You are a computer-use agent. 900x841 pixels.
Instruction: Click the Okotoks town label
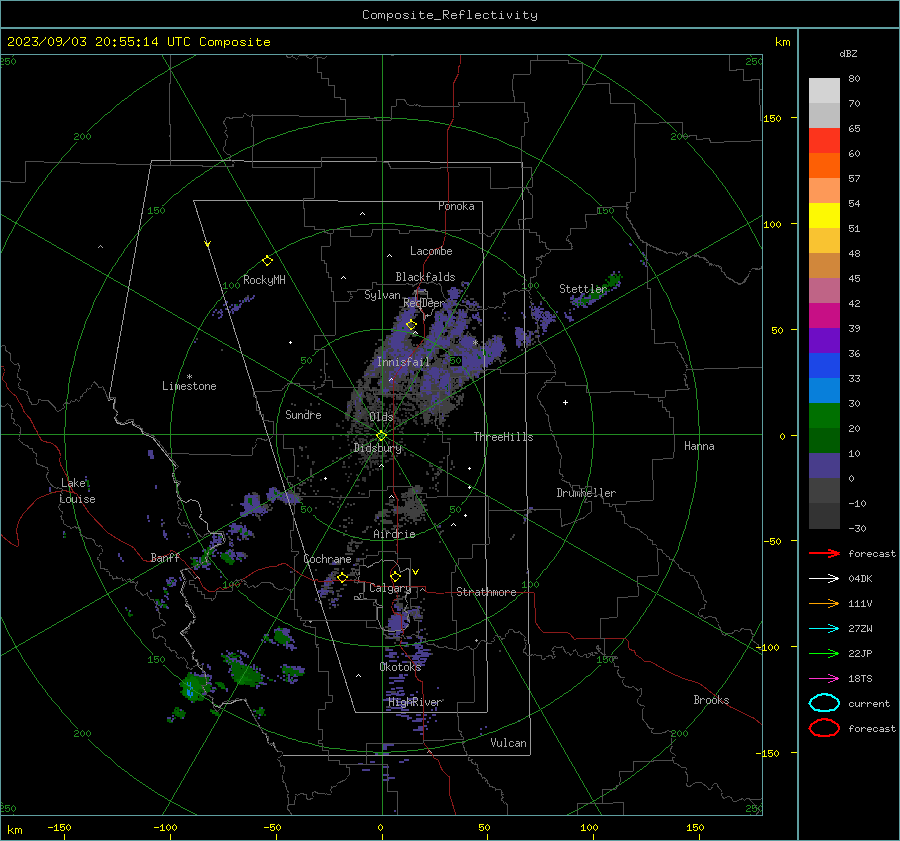[400, 667]
